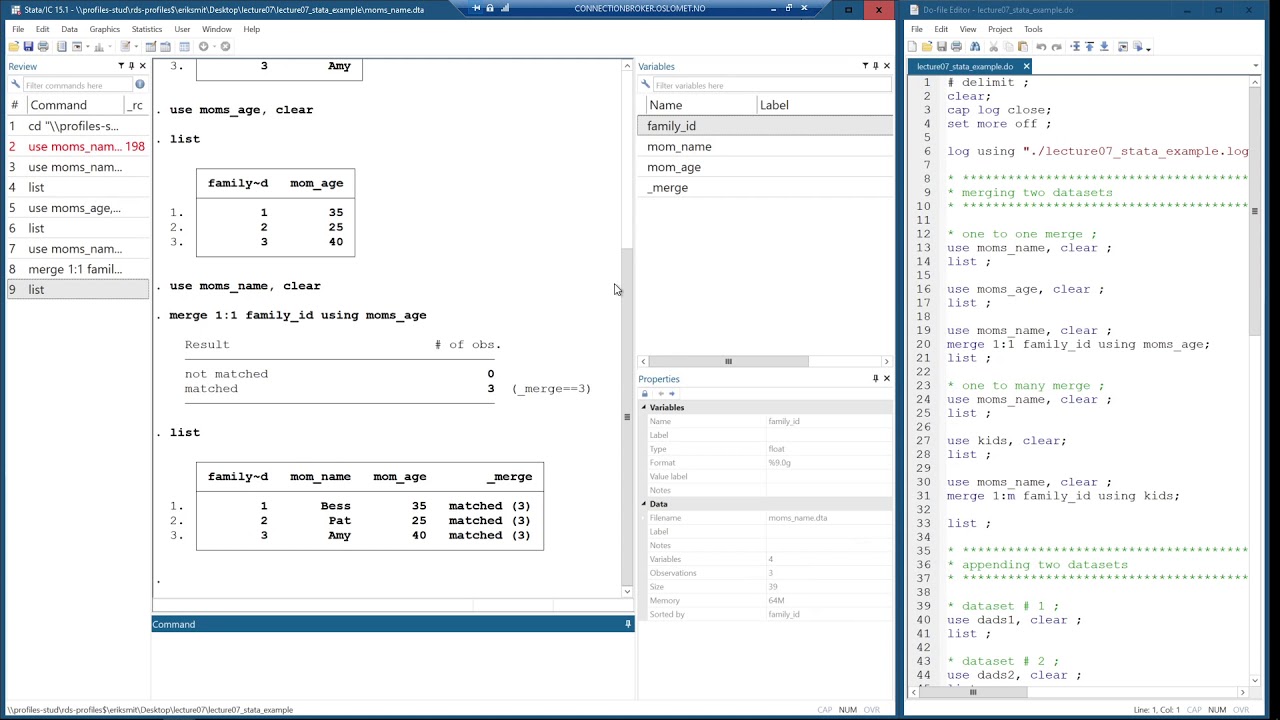The height and width of the screenshot is (720, 1280).
Task: Collapse the Variables section in Properties
Action: click(644, 407)
